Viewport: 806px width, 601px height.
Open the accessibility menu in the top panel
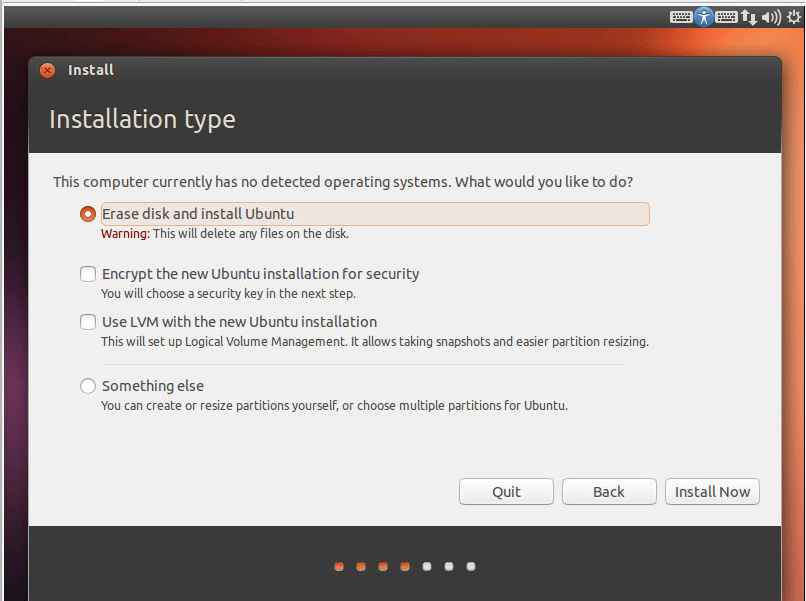pos(704,17)
